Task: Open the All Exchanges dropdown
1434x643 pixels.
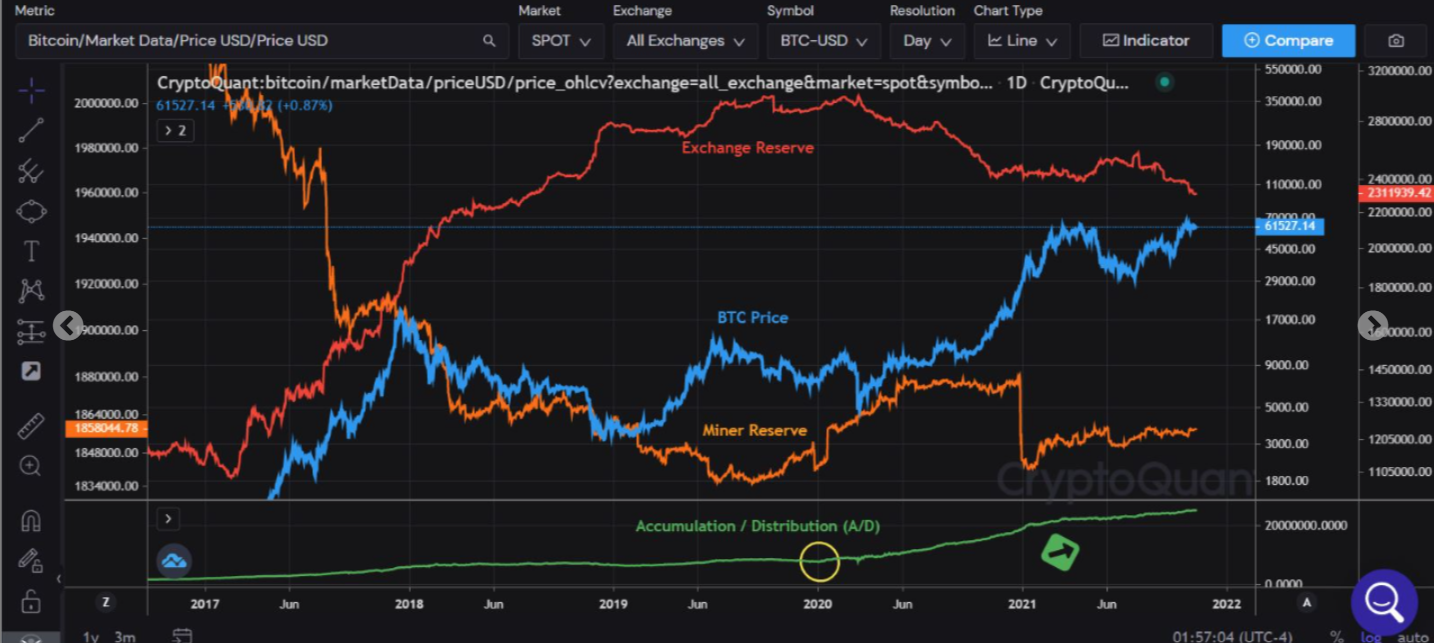Action: [x=684, y=41]
